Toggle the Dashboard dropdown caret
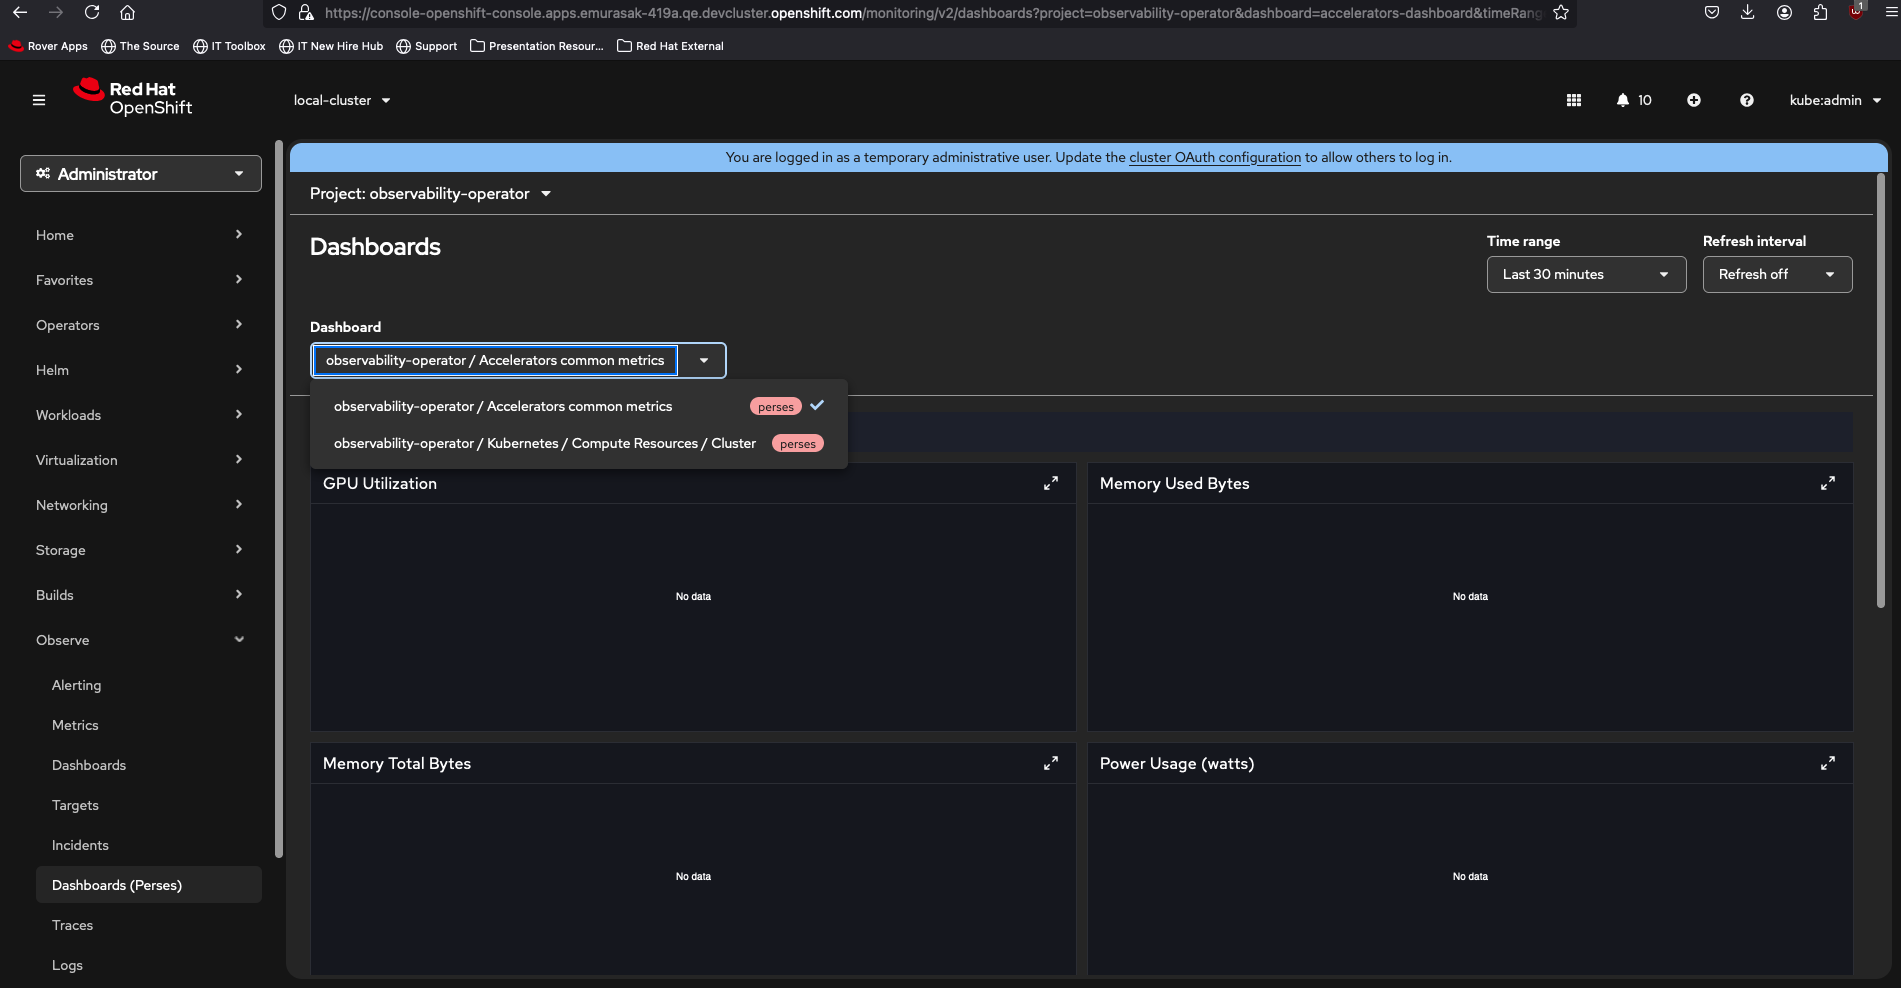The width and height of the screenshot is (1901, 988). (x=704, y=360)
